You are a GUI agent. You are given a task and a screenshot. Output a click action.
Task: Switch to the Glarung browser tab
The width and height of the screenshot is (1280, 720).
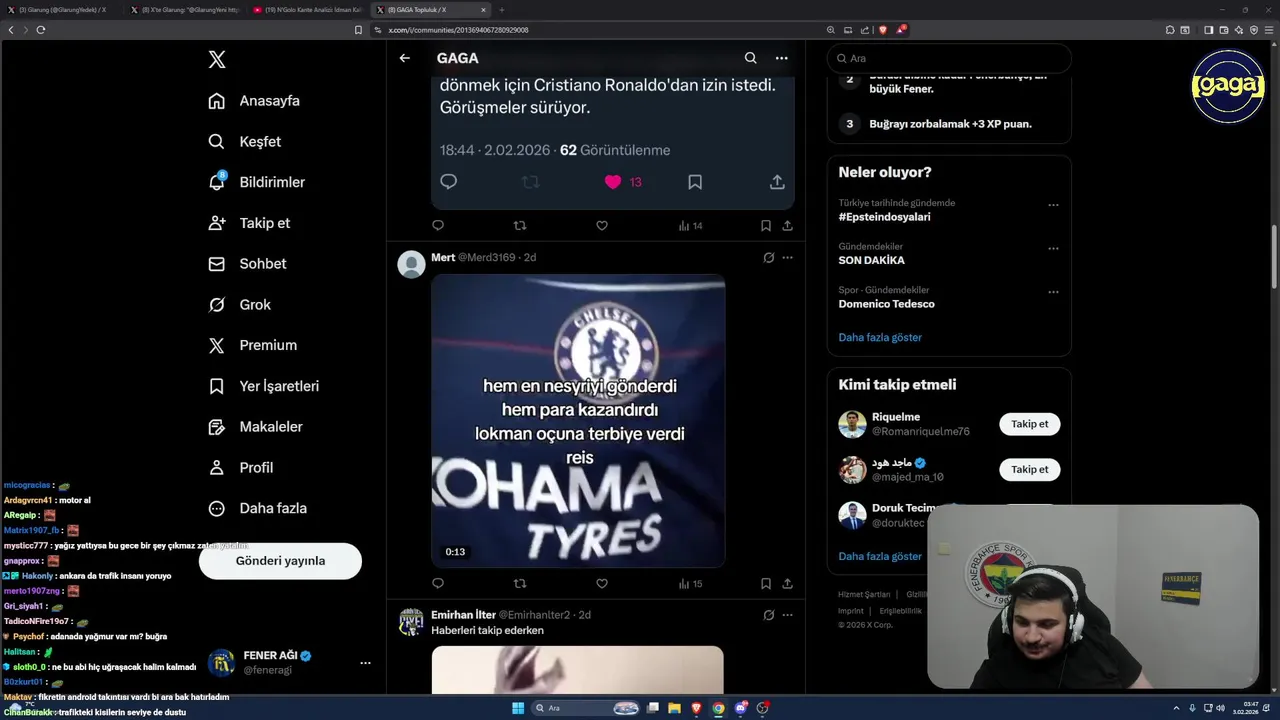[x=63, y=10]
